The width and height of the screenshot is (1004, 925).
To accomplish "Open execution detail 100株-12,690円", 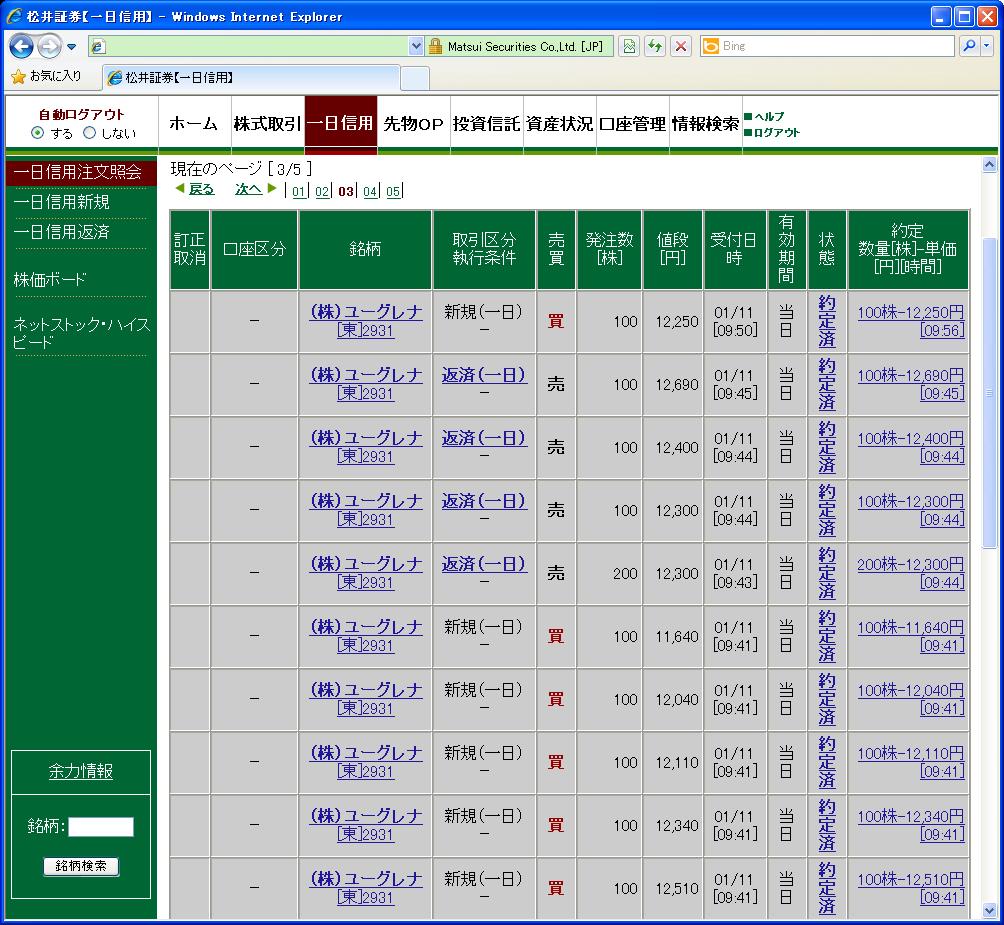I will click(911, 384).
